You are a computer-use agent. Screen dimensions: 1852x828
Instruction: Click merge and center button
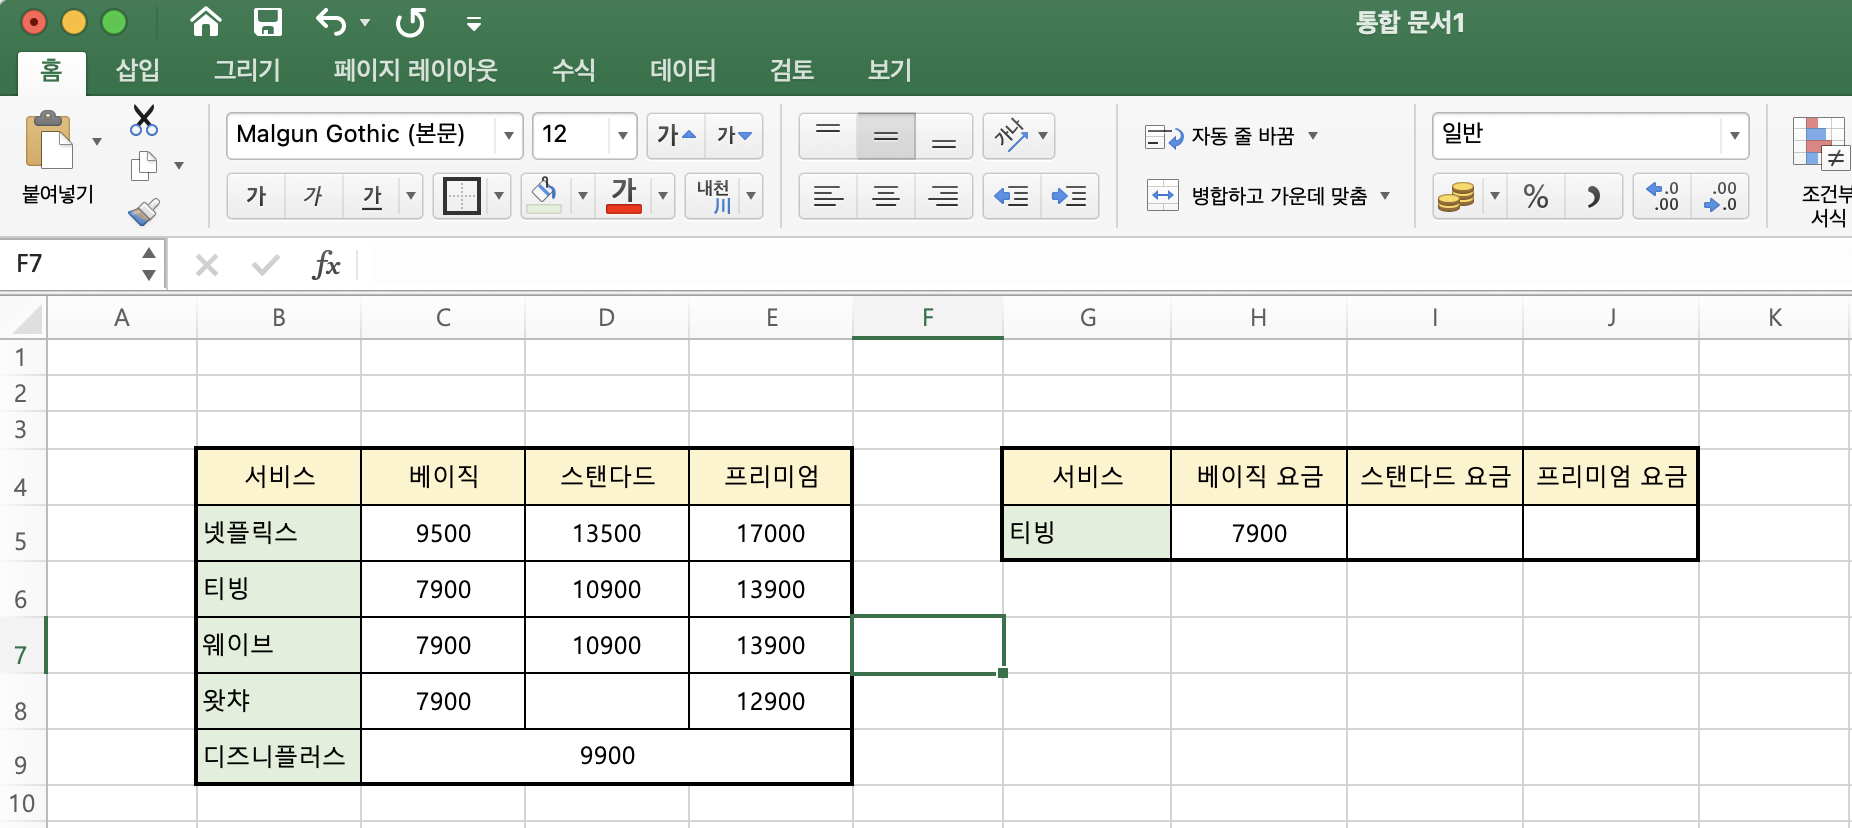pos(1257,196)
